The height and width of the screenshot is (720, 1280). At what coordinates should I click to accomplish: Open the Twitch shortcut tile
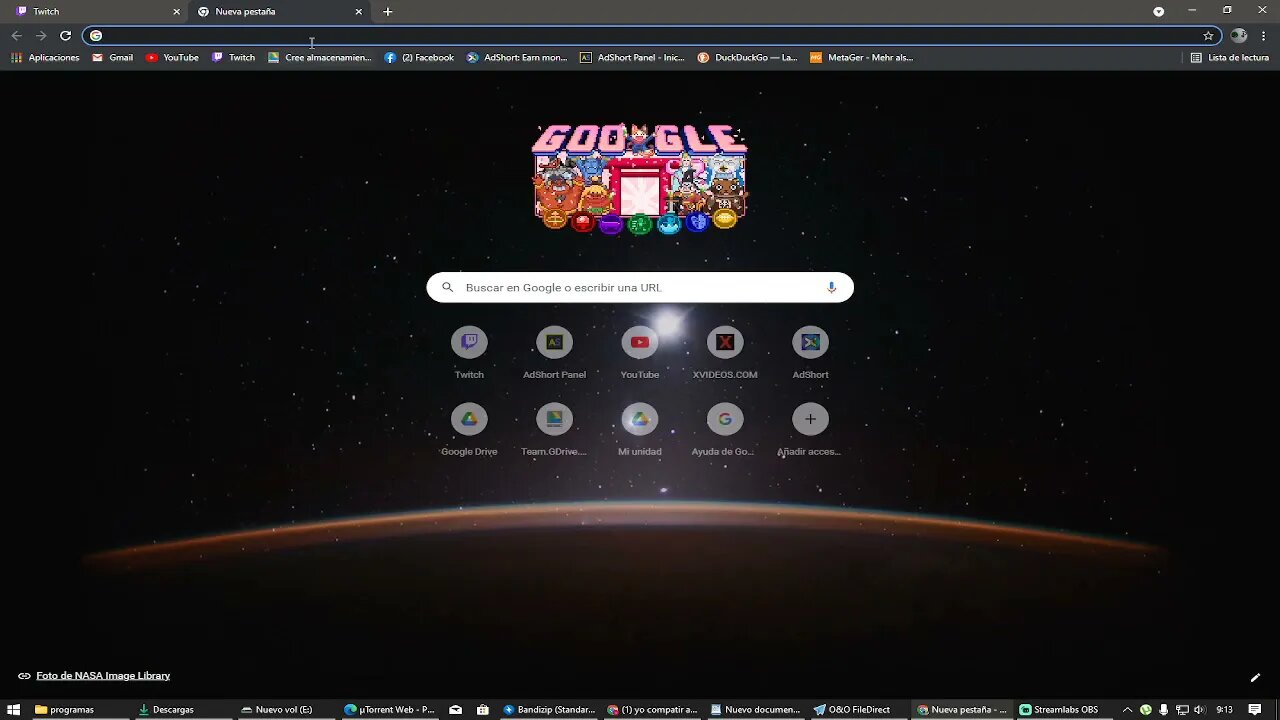tap(469, 353)
